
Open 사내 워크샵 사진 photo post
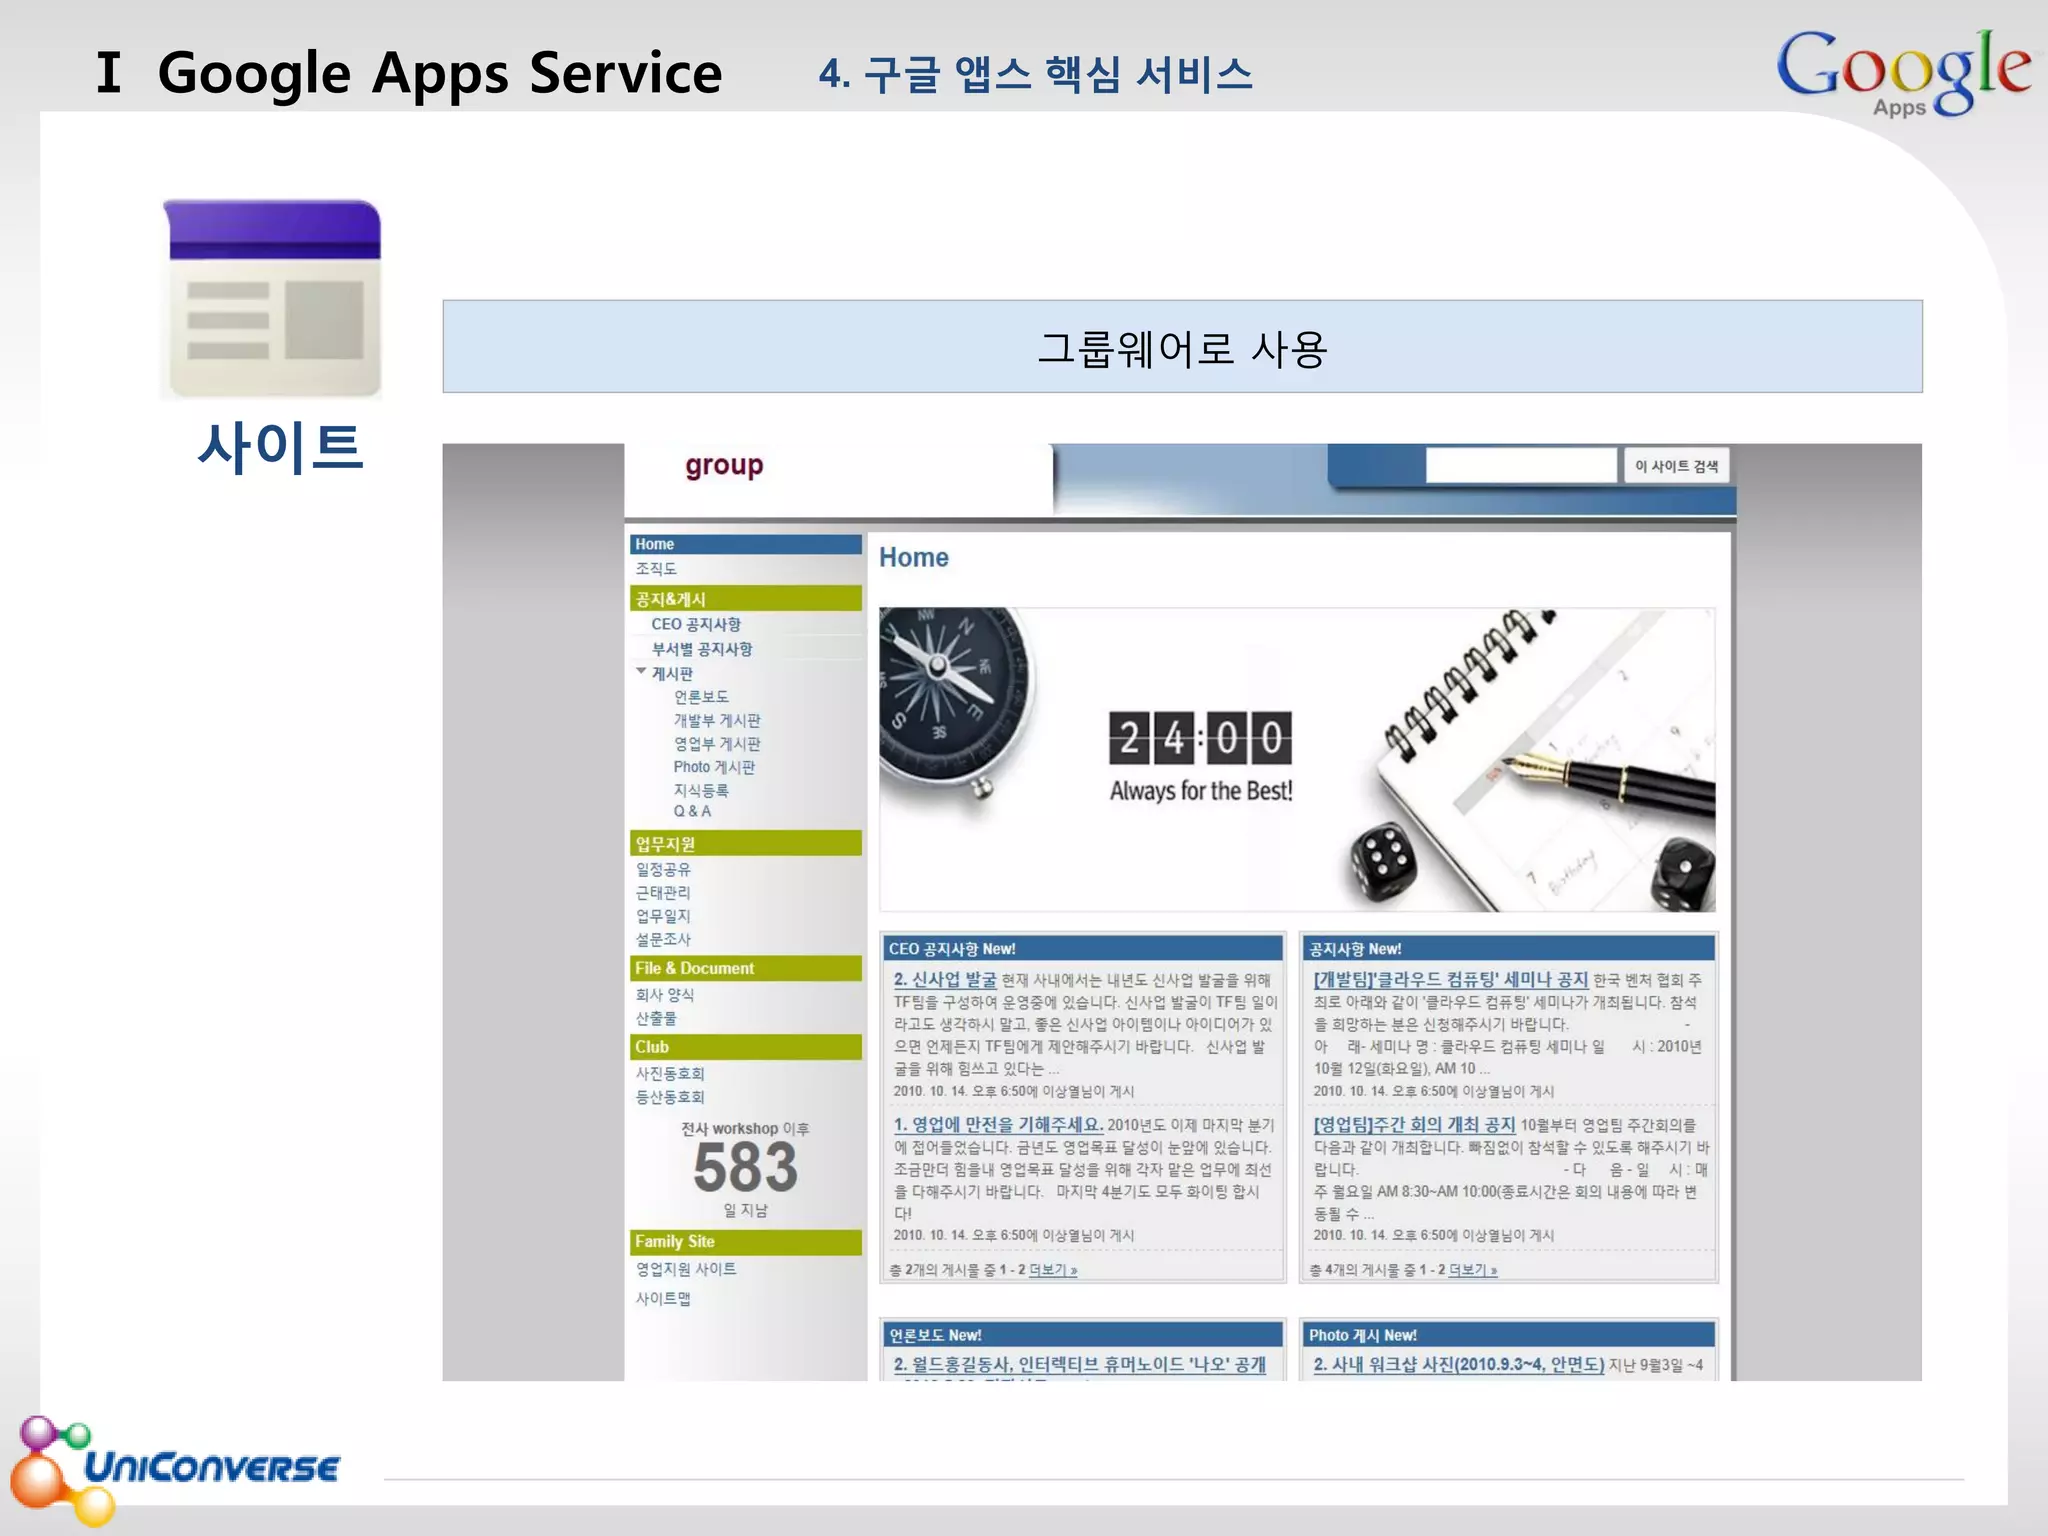(1459, 1365)
